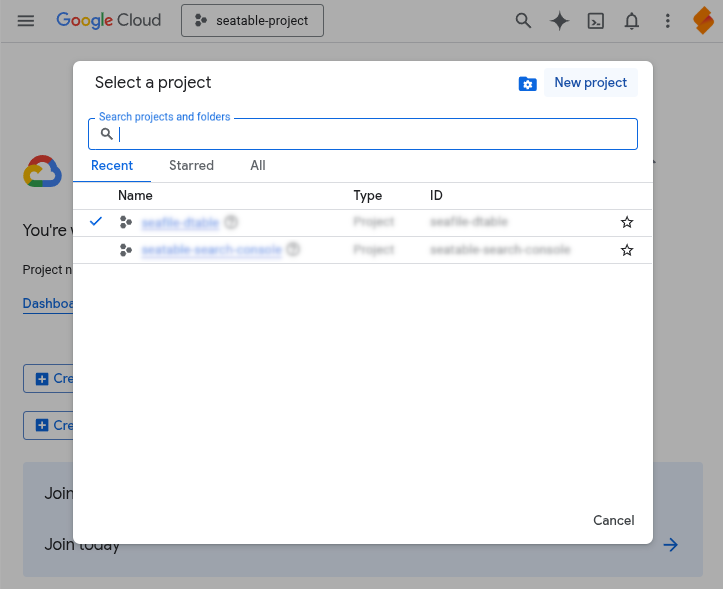The height and width of the screenshot is (589, 723).
Task: Click help icon beside first project name
Action: (231, 222)
